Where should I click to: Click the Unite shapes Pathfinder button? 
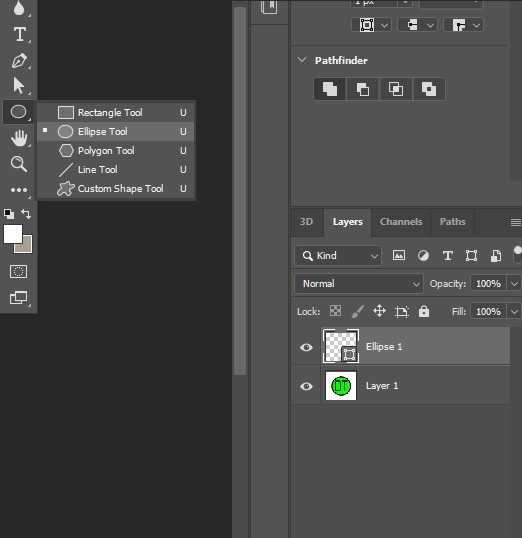point(330,89)
